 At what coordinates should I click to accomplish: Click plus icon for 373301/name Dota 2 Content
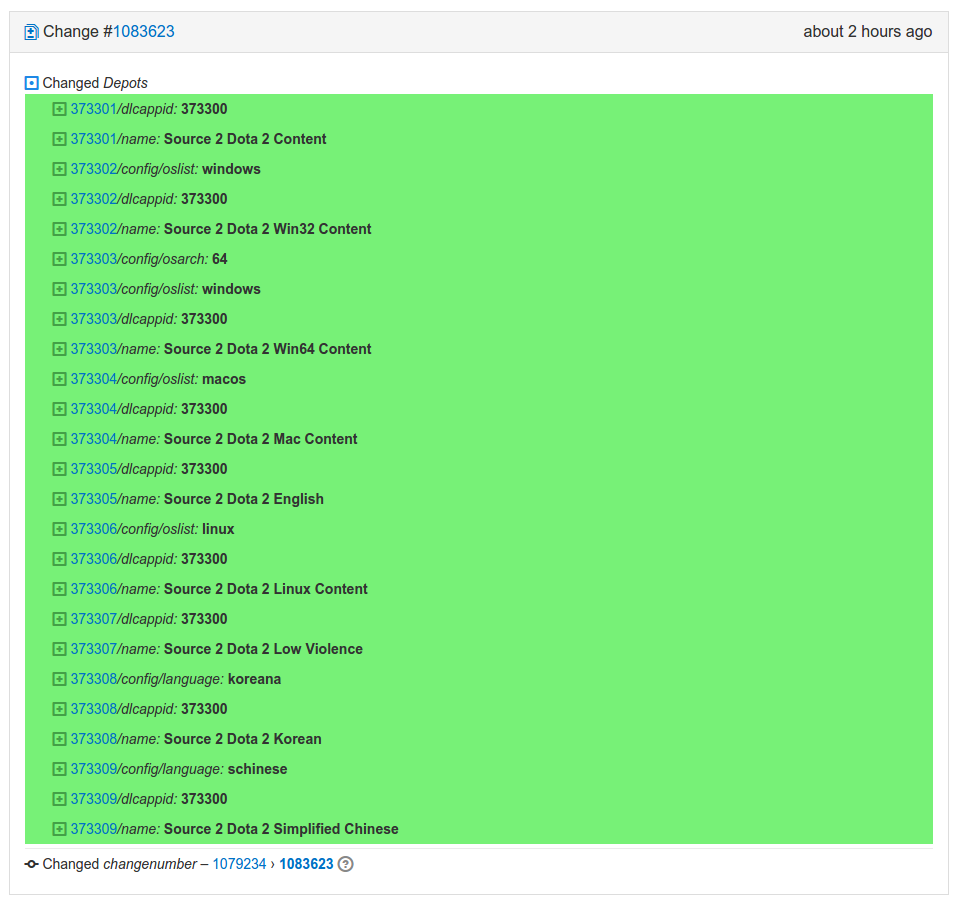pos(59,139)
